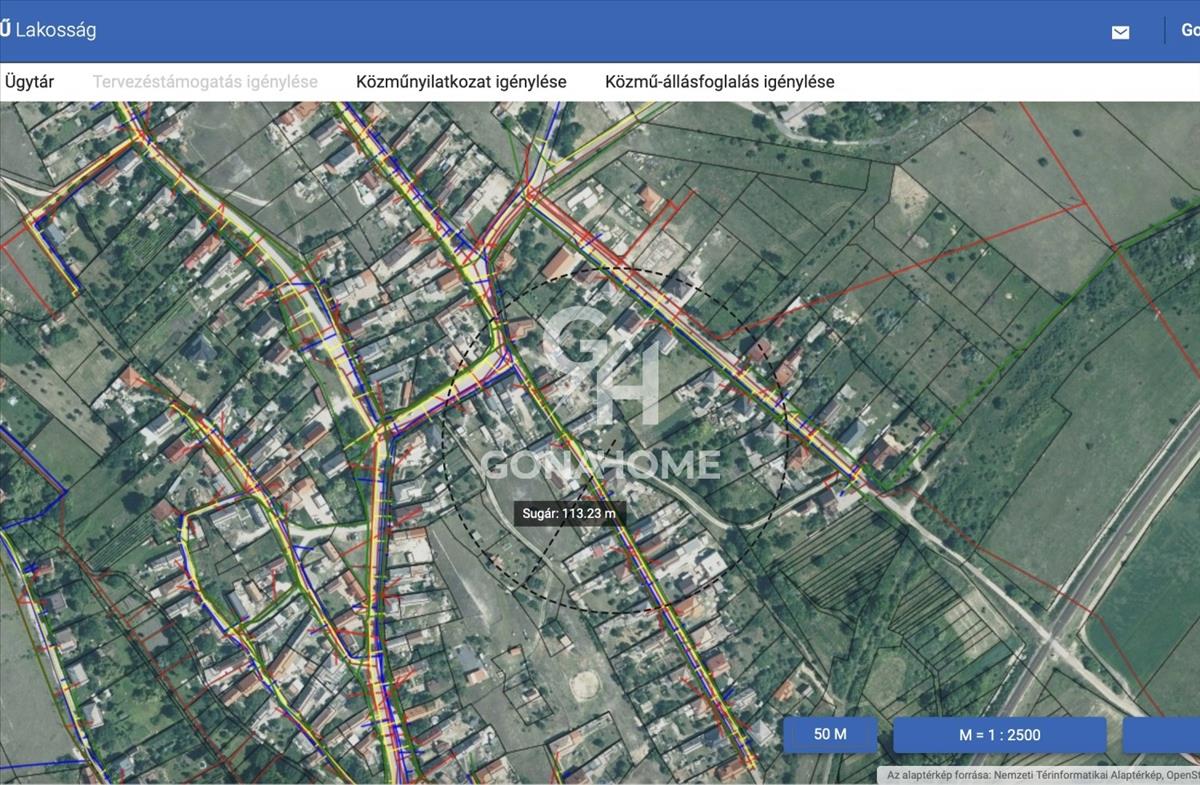Screen dimensions: 1200x785
Task: Click the round dirt clearing on the map
Action: (x=584, y=685)
